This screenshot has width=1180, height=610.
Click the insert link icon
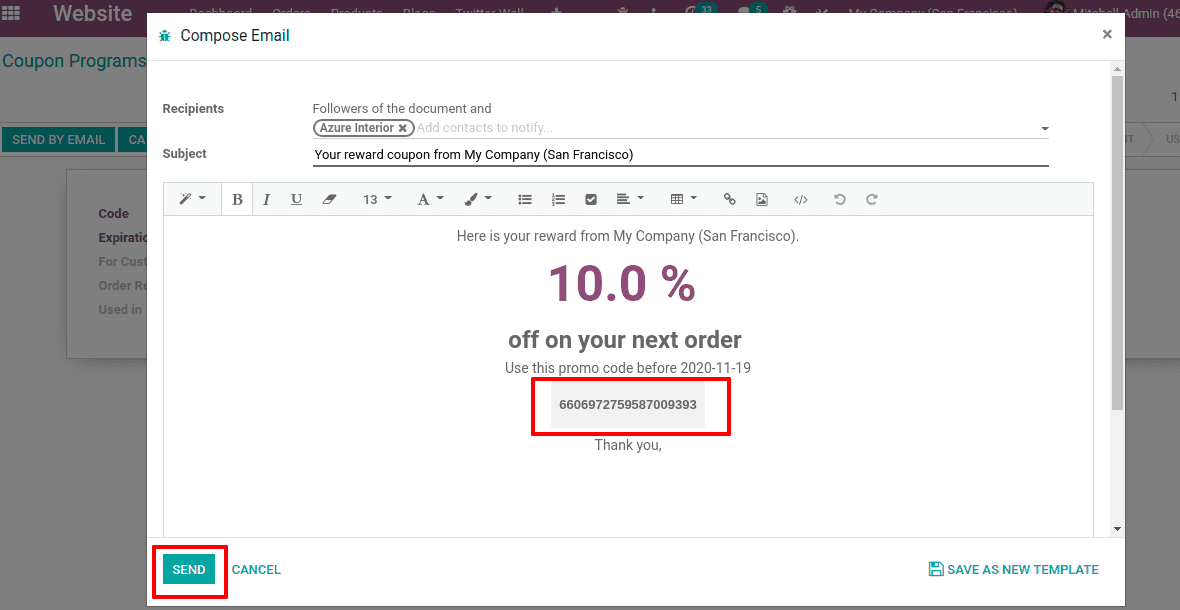729,199
